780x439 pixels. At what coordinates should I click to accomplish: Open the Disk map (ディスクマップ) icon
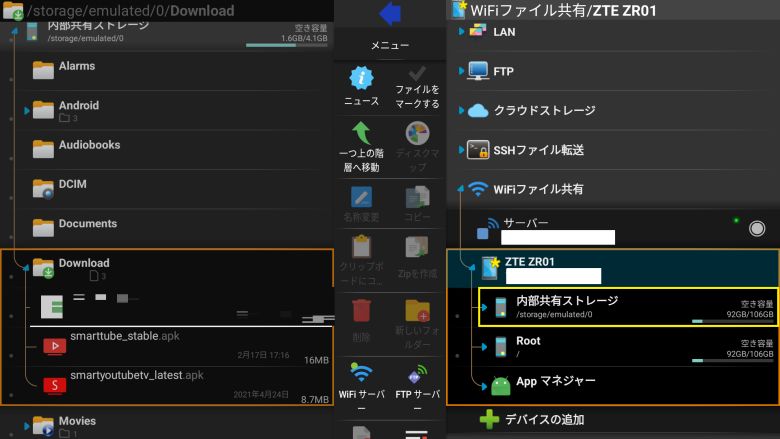point(417,133)
